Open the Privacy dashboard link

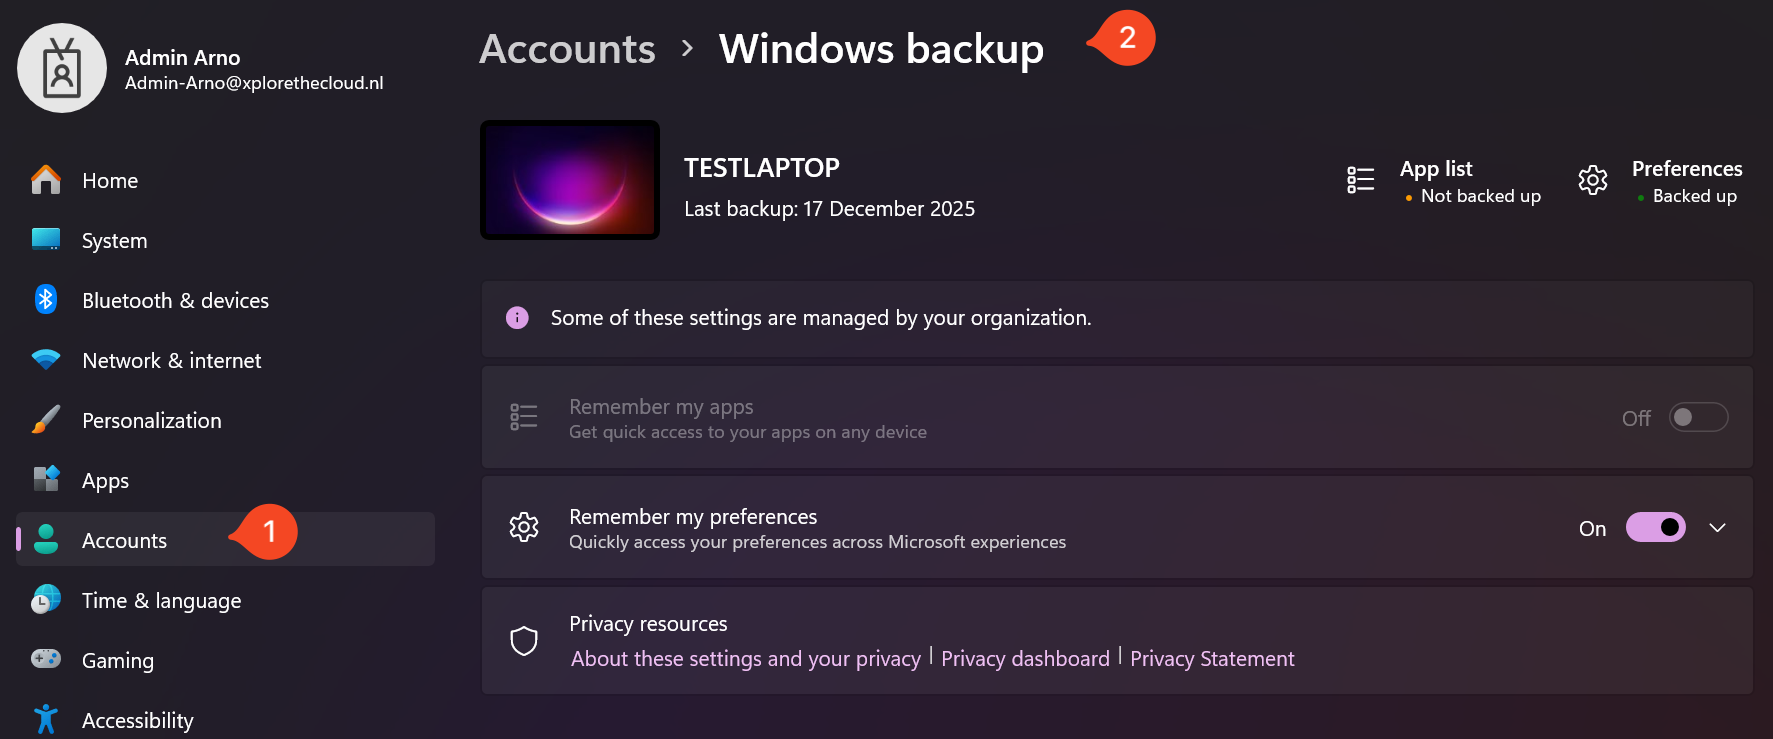1025,659
